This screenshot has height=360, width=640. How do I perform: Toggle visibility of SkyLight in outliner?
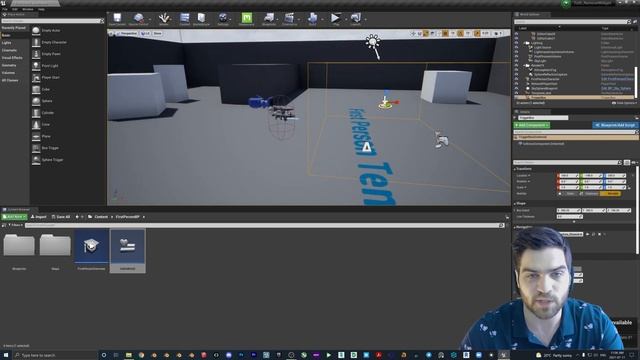[x=516, y=61]
